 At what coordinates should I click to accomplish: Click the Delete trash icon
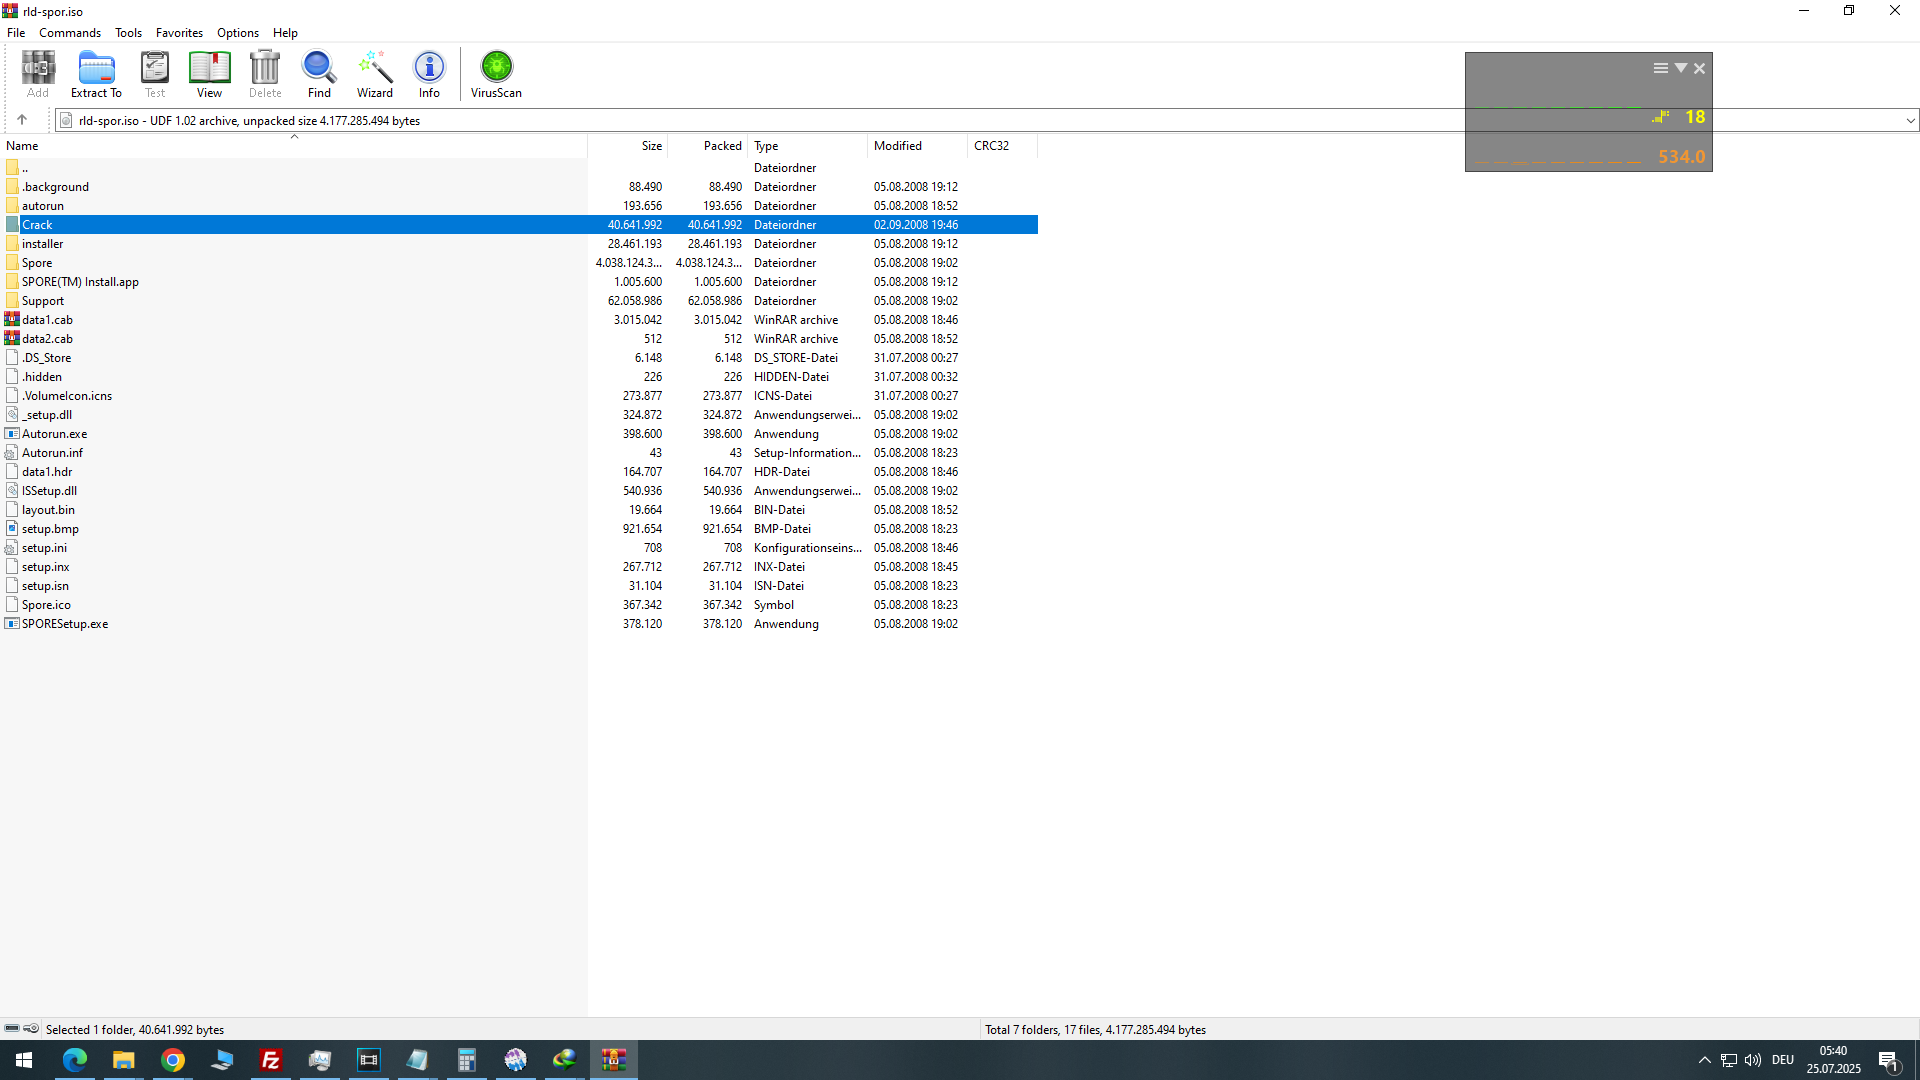[265, 74]
